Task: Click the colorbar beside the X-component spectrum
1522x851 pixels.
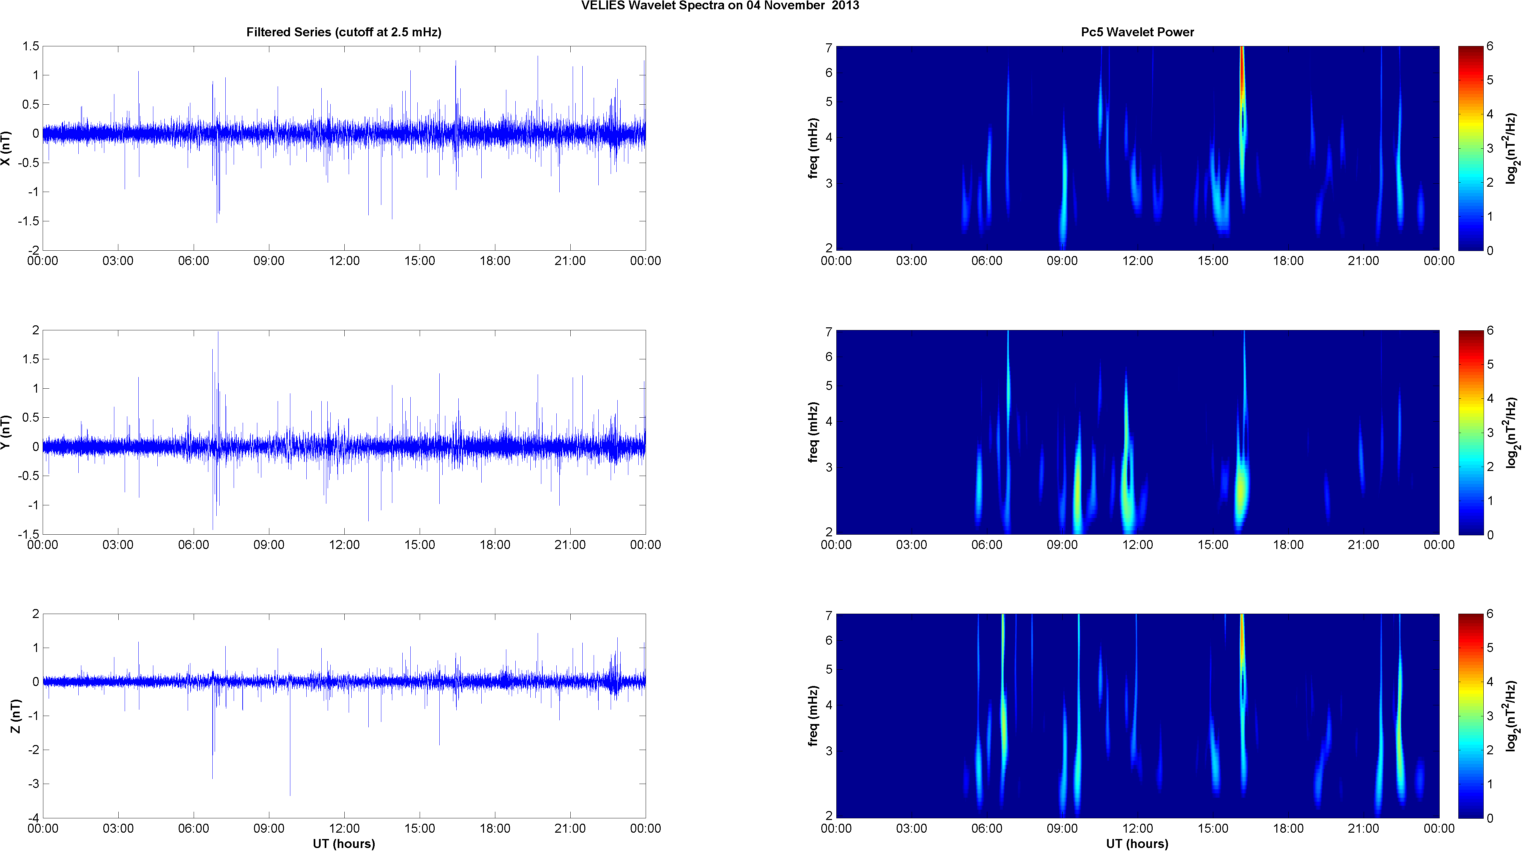Action: (x=1470, y=148)
